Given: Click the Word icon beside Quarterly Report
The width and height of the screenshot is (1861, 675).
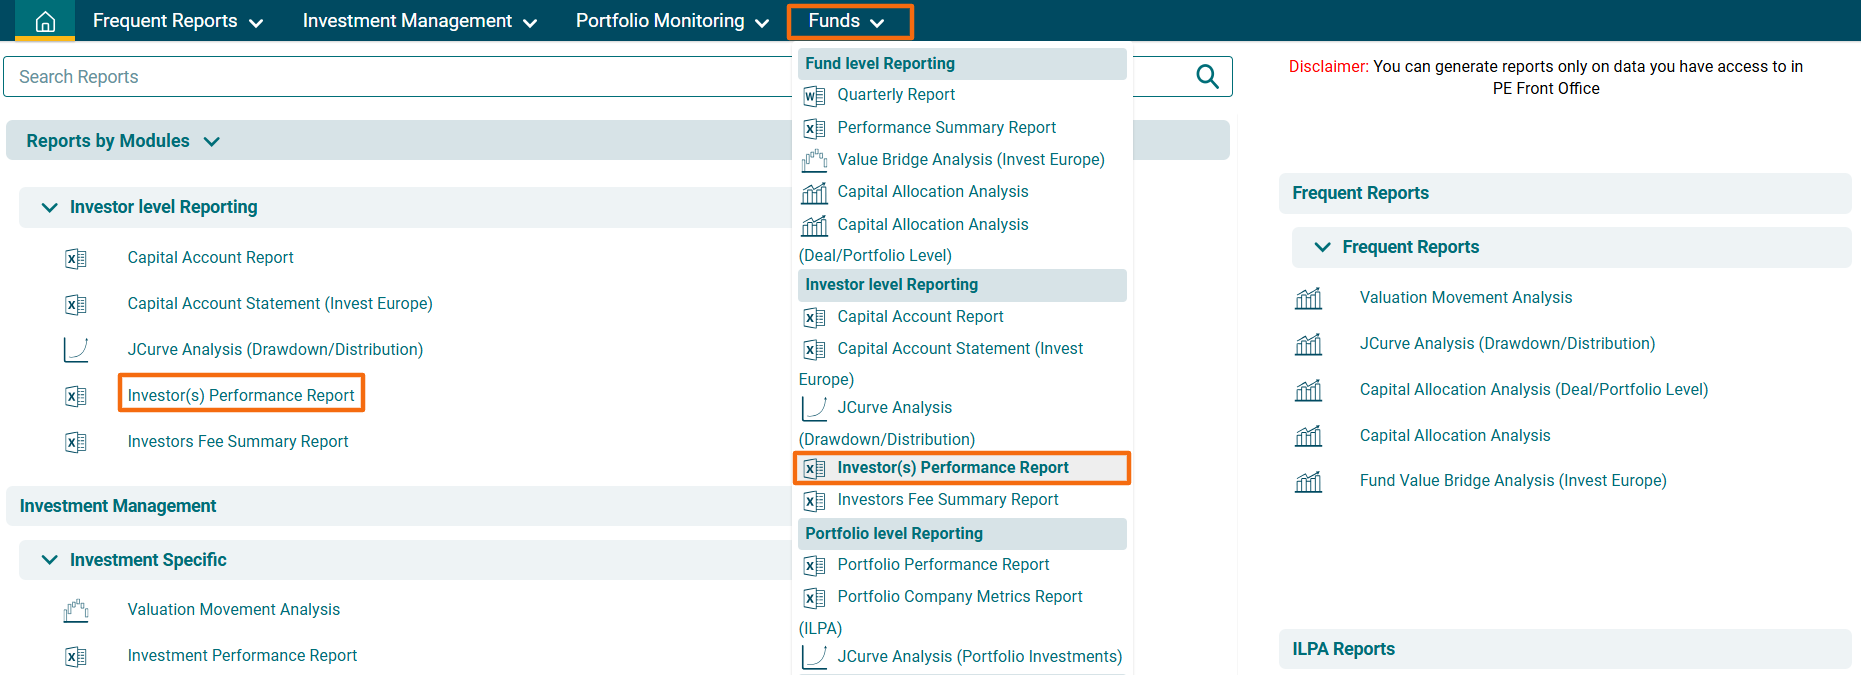Looking at the screenshot, I should coord(814,96).
